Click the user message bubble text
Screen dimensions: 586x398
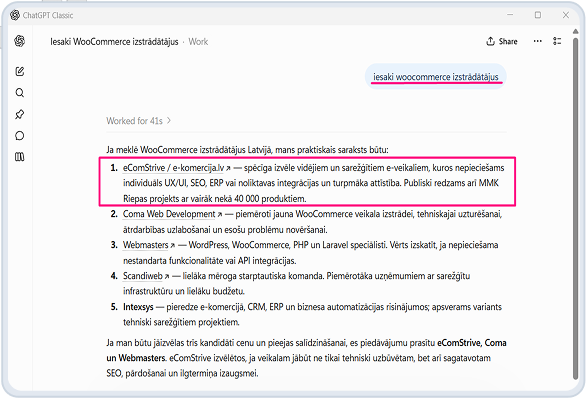pyautogui.click(x=436, y=77)
